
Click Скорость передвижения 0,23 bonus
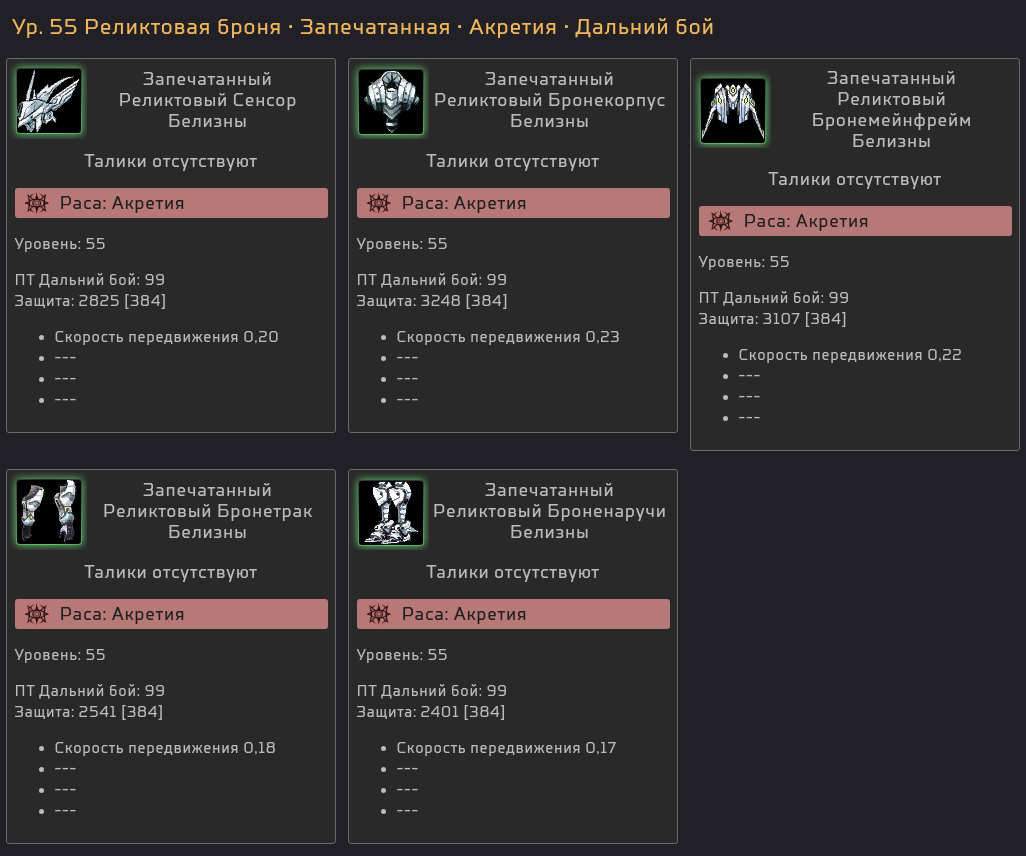[508, 337]
